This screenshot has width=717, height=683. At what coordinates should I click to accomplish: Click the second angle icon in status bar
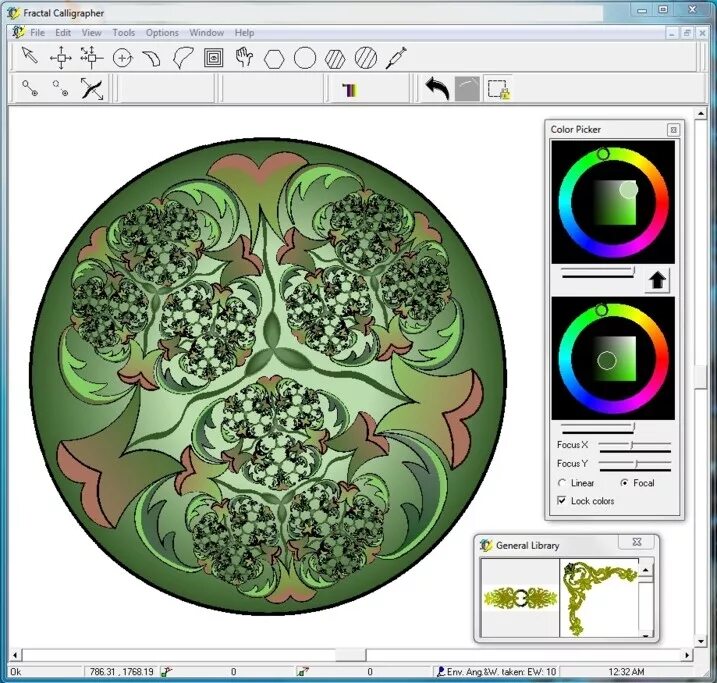point(302,672)
